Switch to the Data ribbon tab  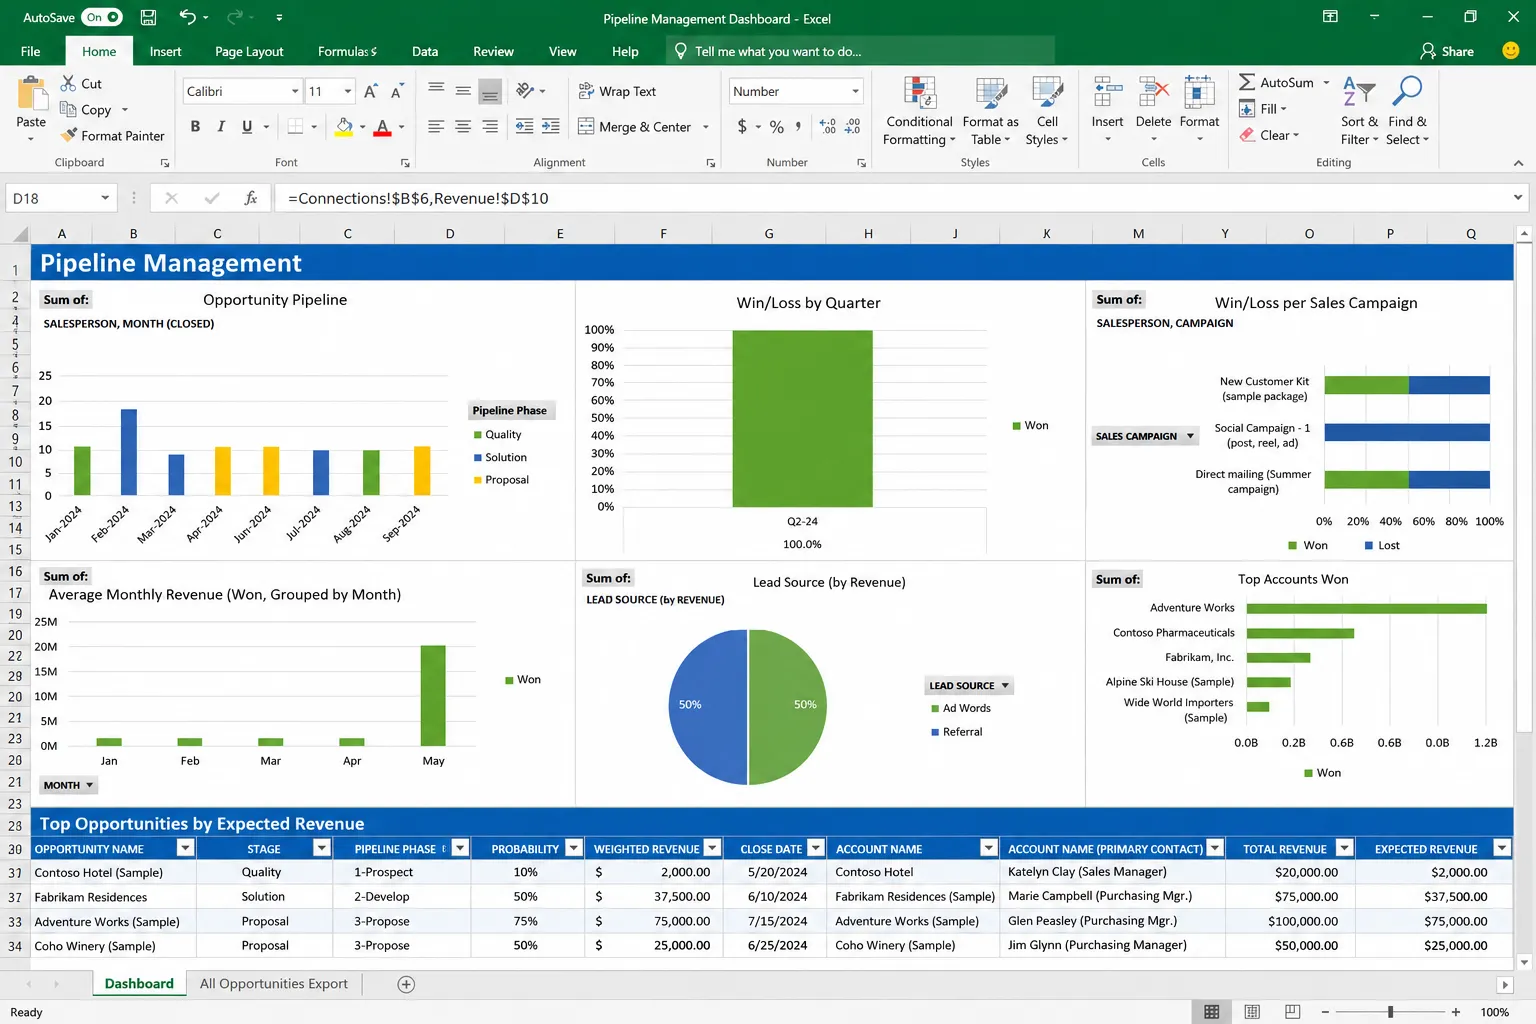tap(425, 51)
